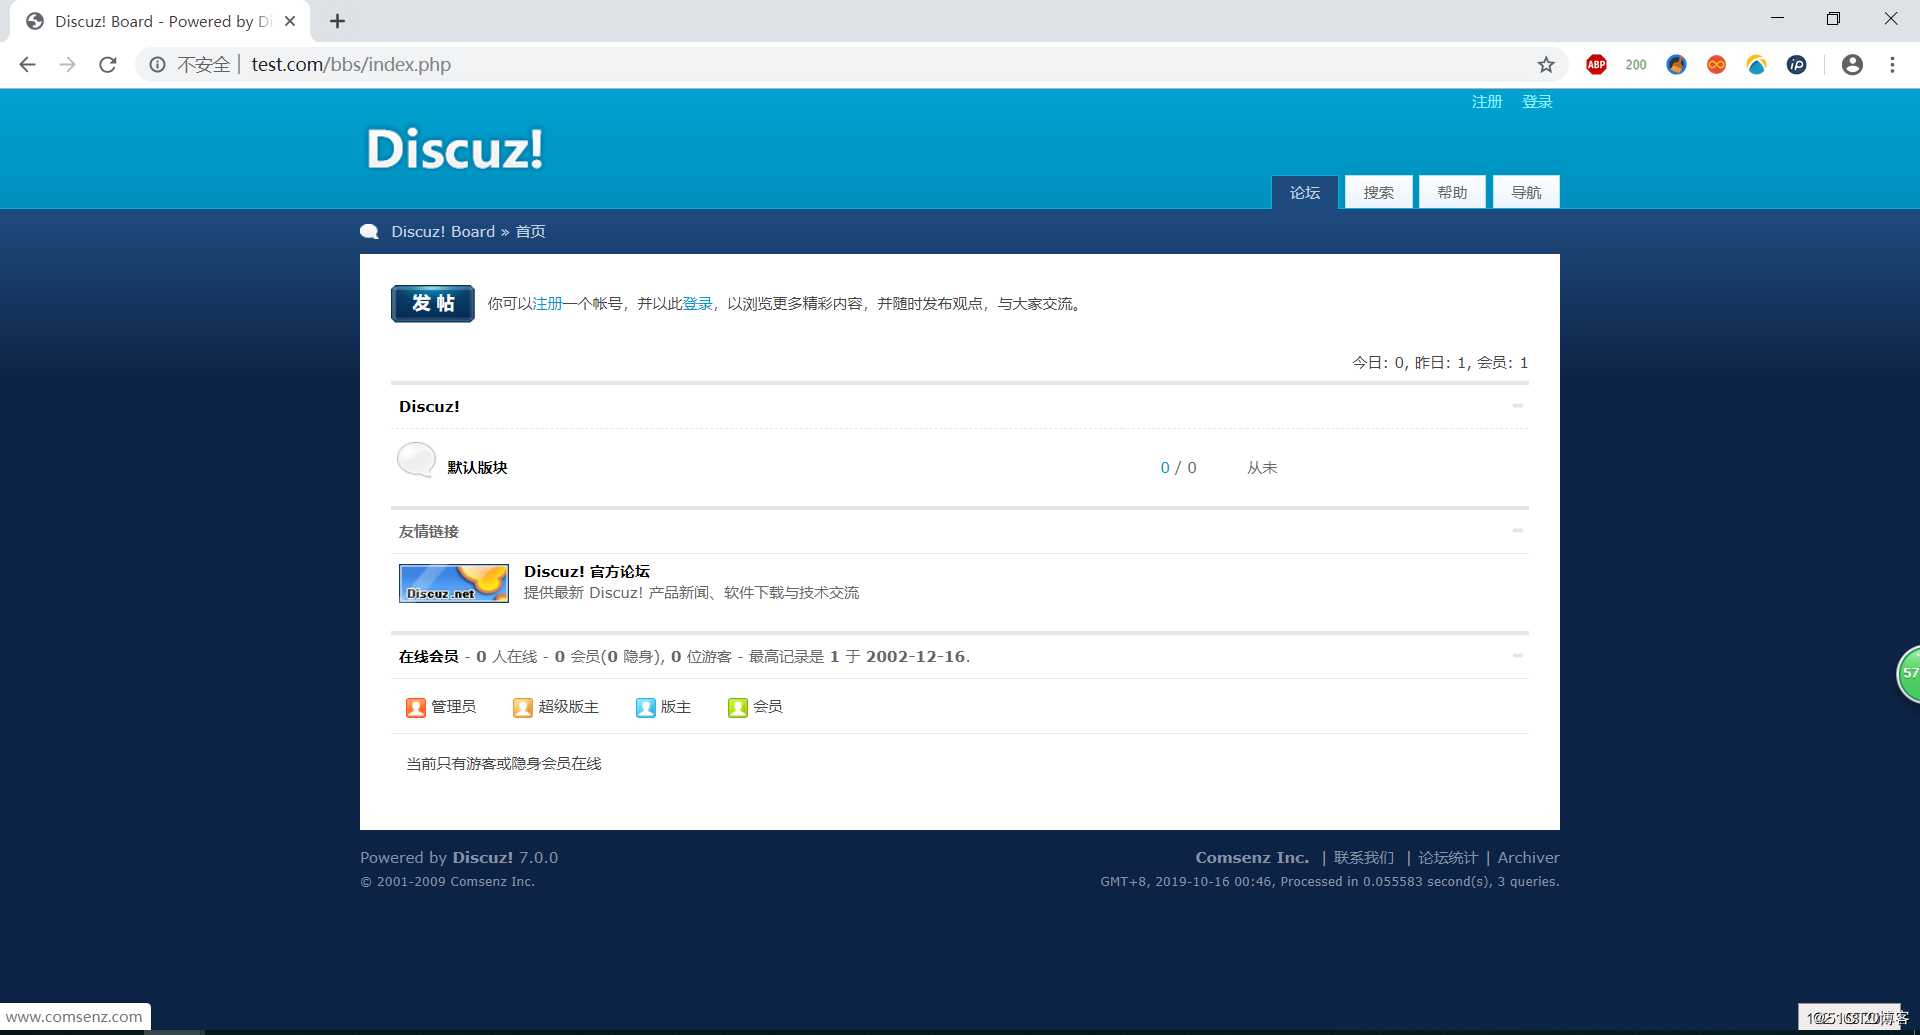Click the 发帖 post button
The width and height of the screenshot is (1920, 1035).
click(433, 304)
